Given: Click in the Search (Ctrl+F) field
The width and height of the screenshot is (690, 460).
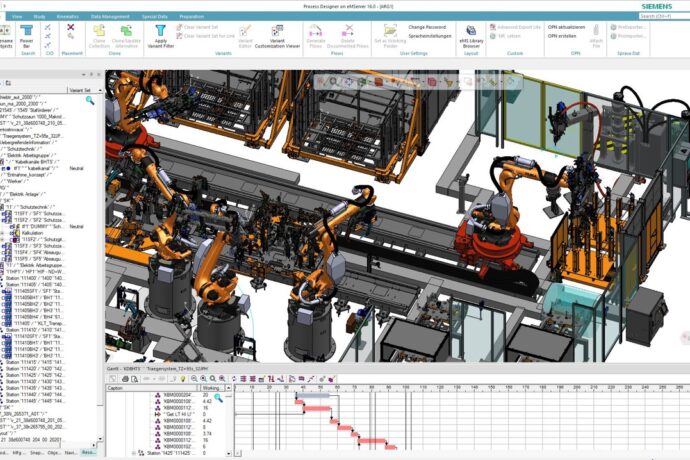Looking at the screenshot, I should 662,15.
